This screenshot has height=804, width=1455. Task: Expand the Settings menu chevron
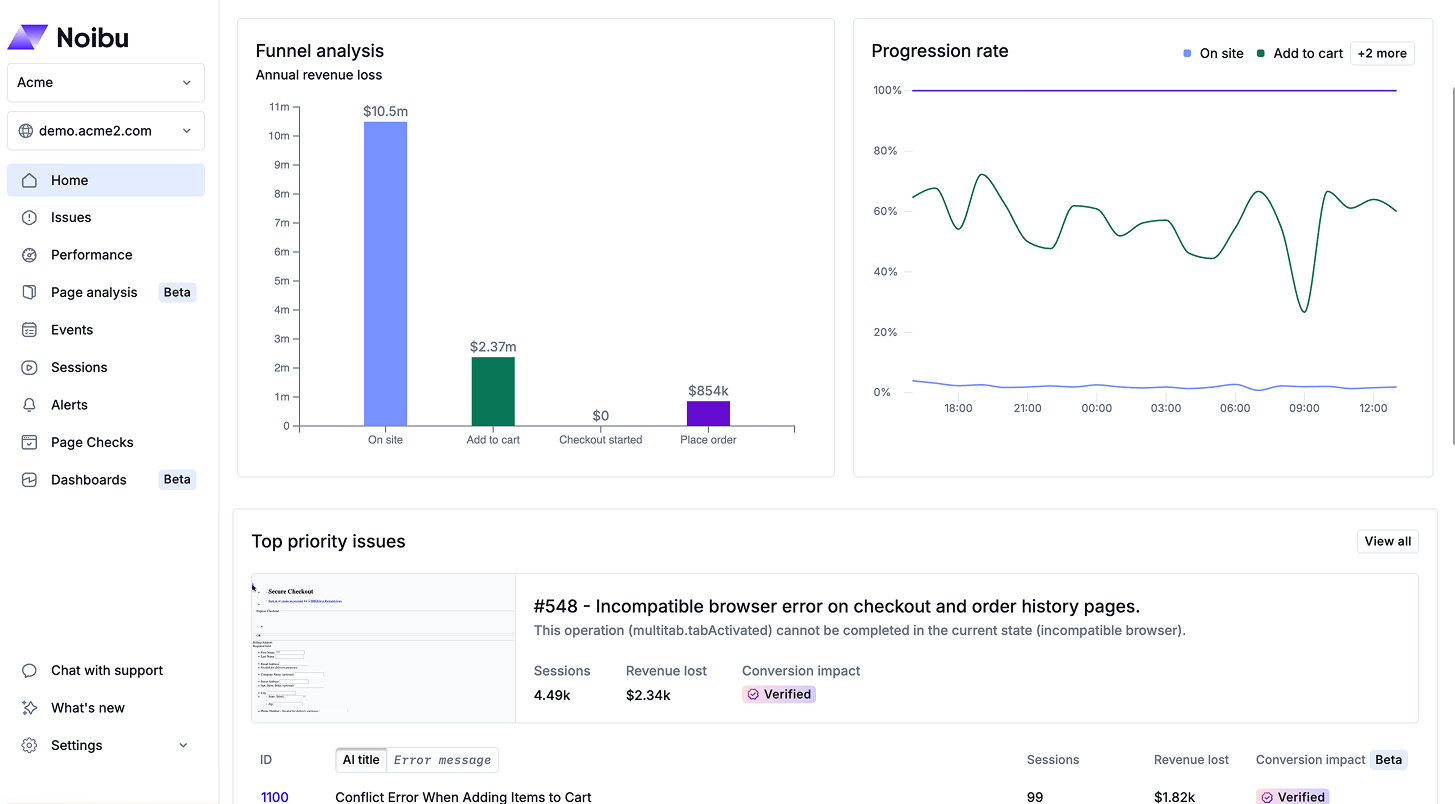pyautogui.click(x=183, y=746)
